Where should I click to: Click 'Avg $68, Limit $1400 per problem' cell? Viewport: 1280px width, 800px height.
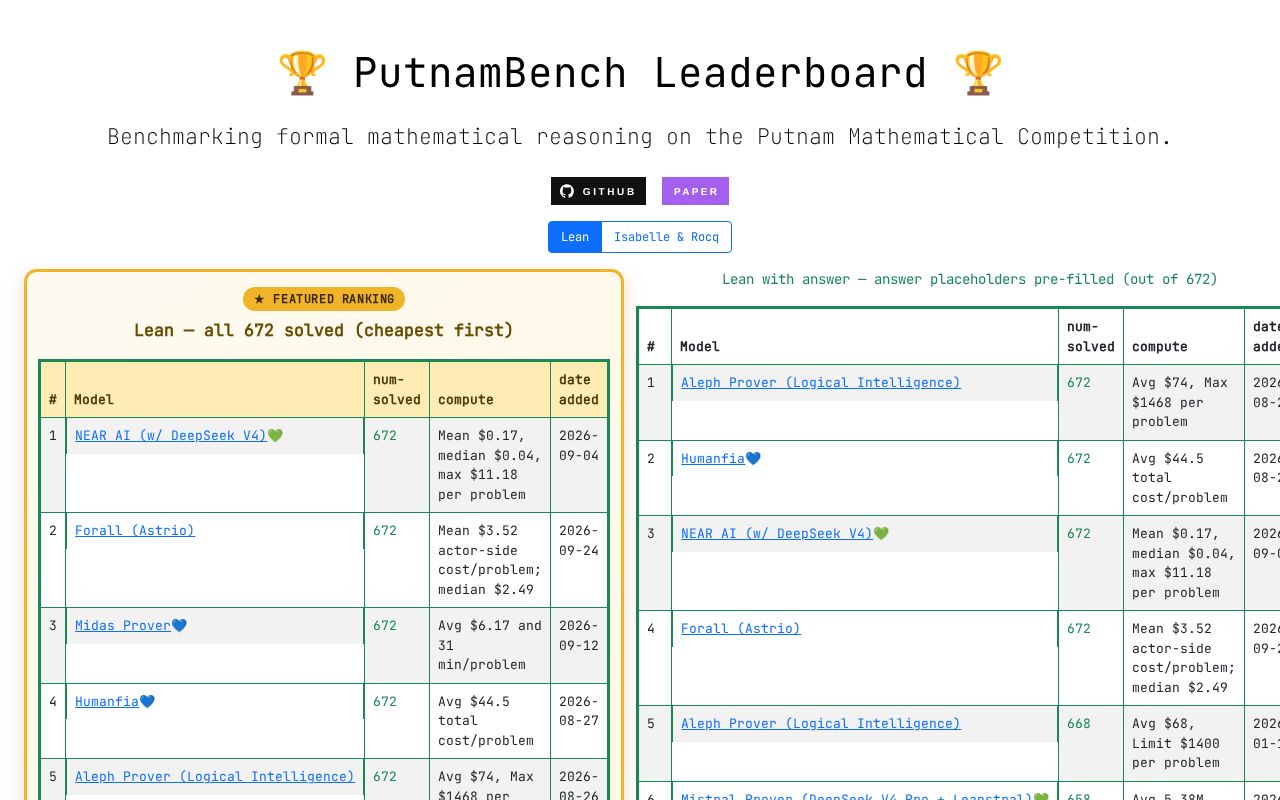tap(1184, 743)
